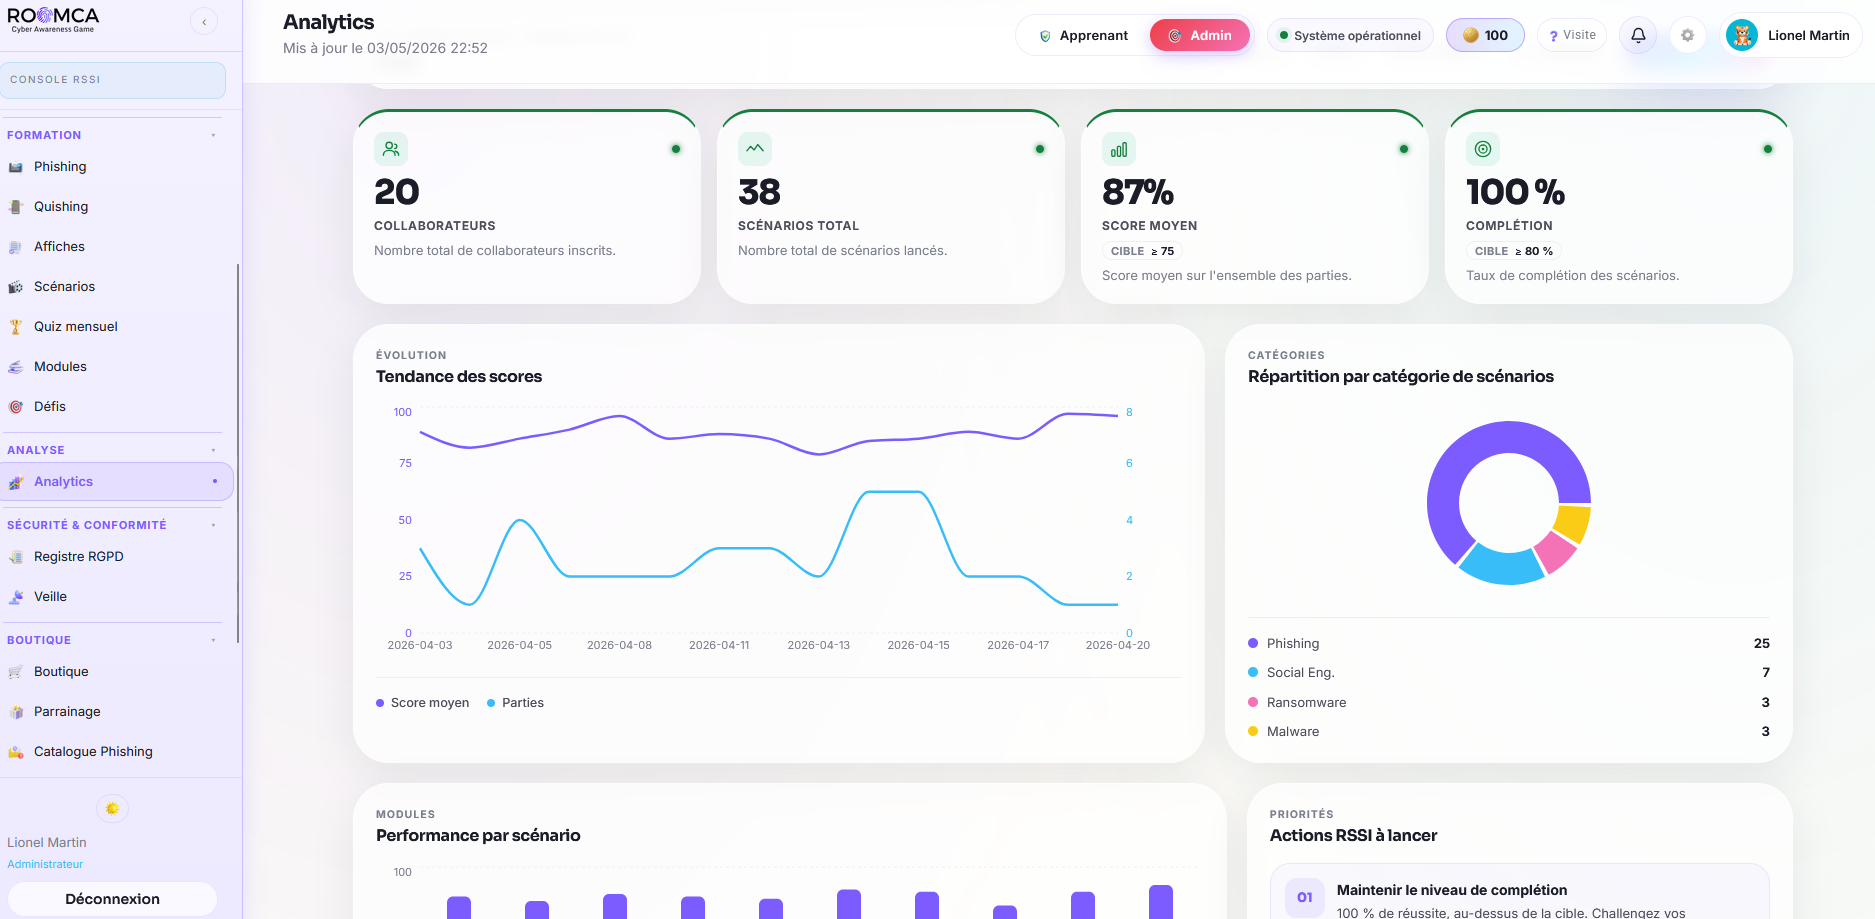Click the Phishing sidebar icon
The image size is (1875, 919).
coord(16,167)
